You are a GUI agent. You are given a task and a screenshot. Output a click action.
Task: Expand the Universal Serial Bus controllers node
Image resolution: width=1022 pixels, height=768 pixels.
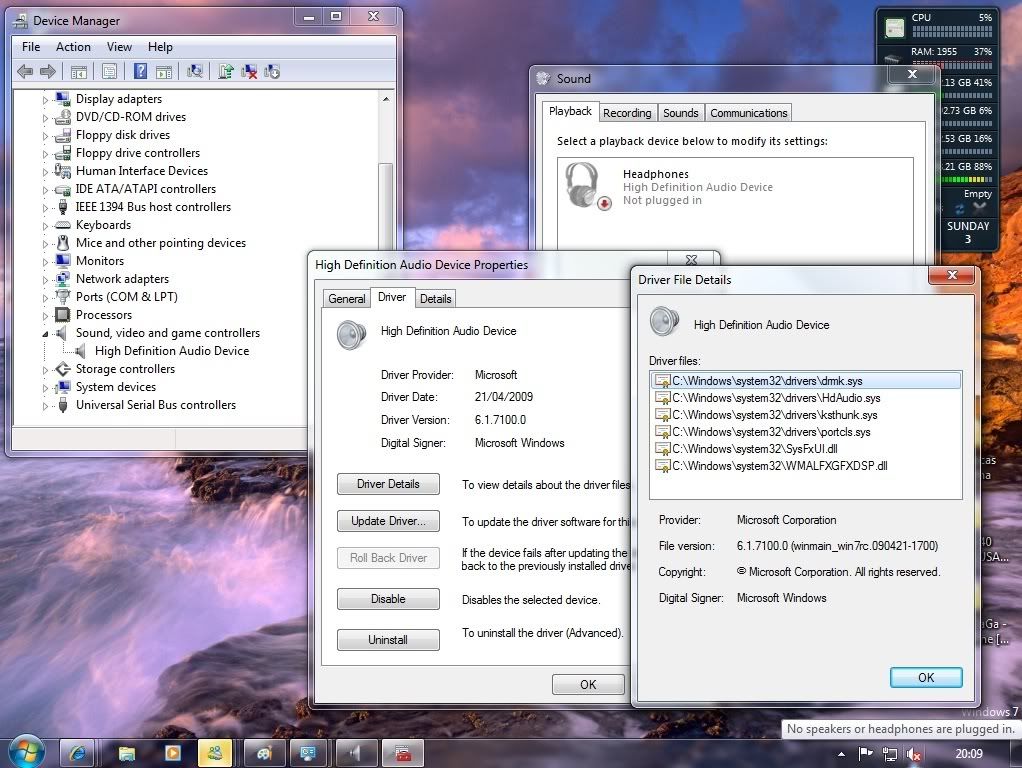tap(45, 405)
